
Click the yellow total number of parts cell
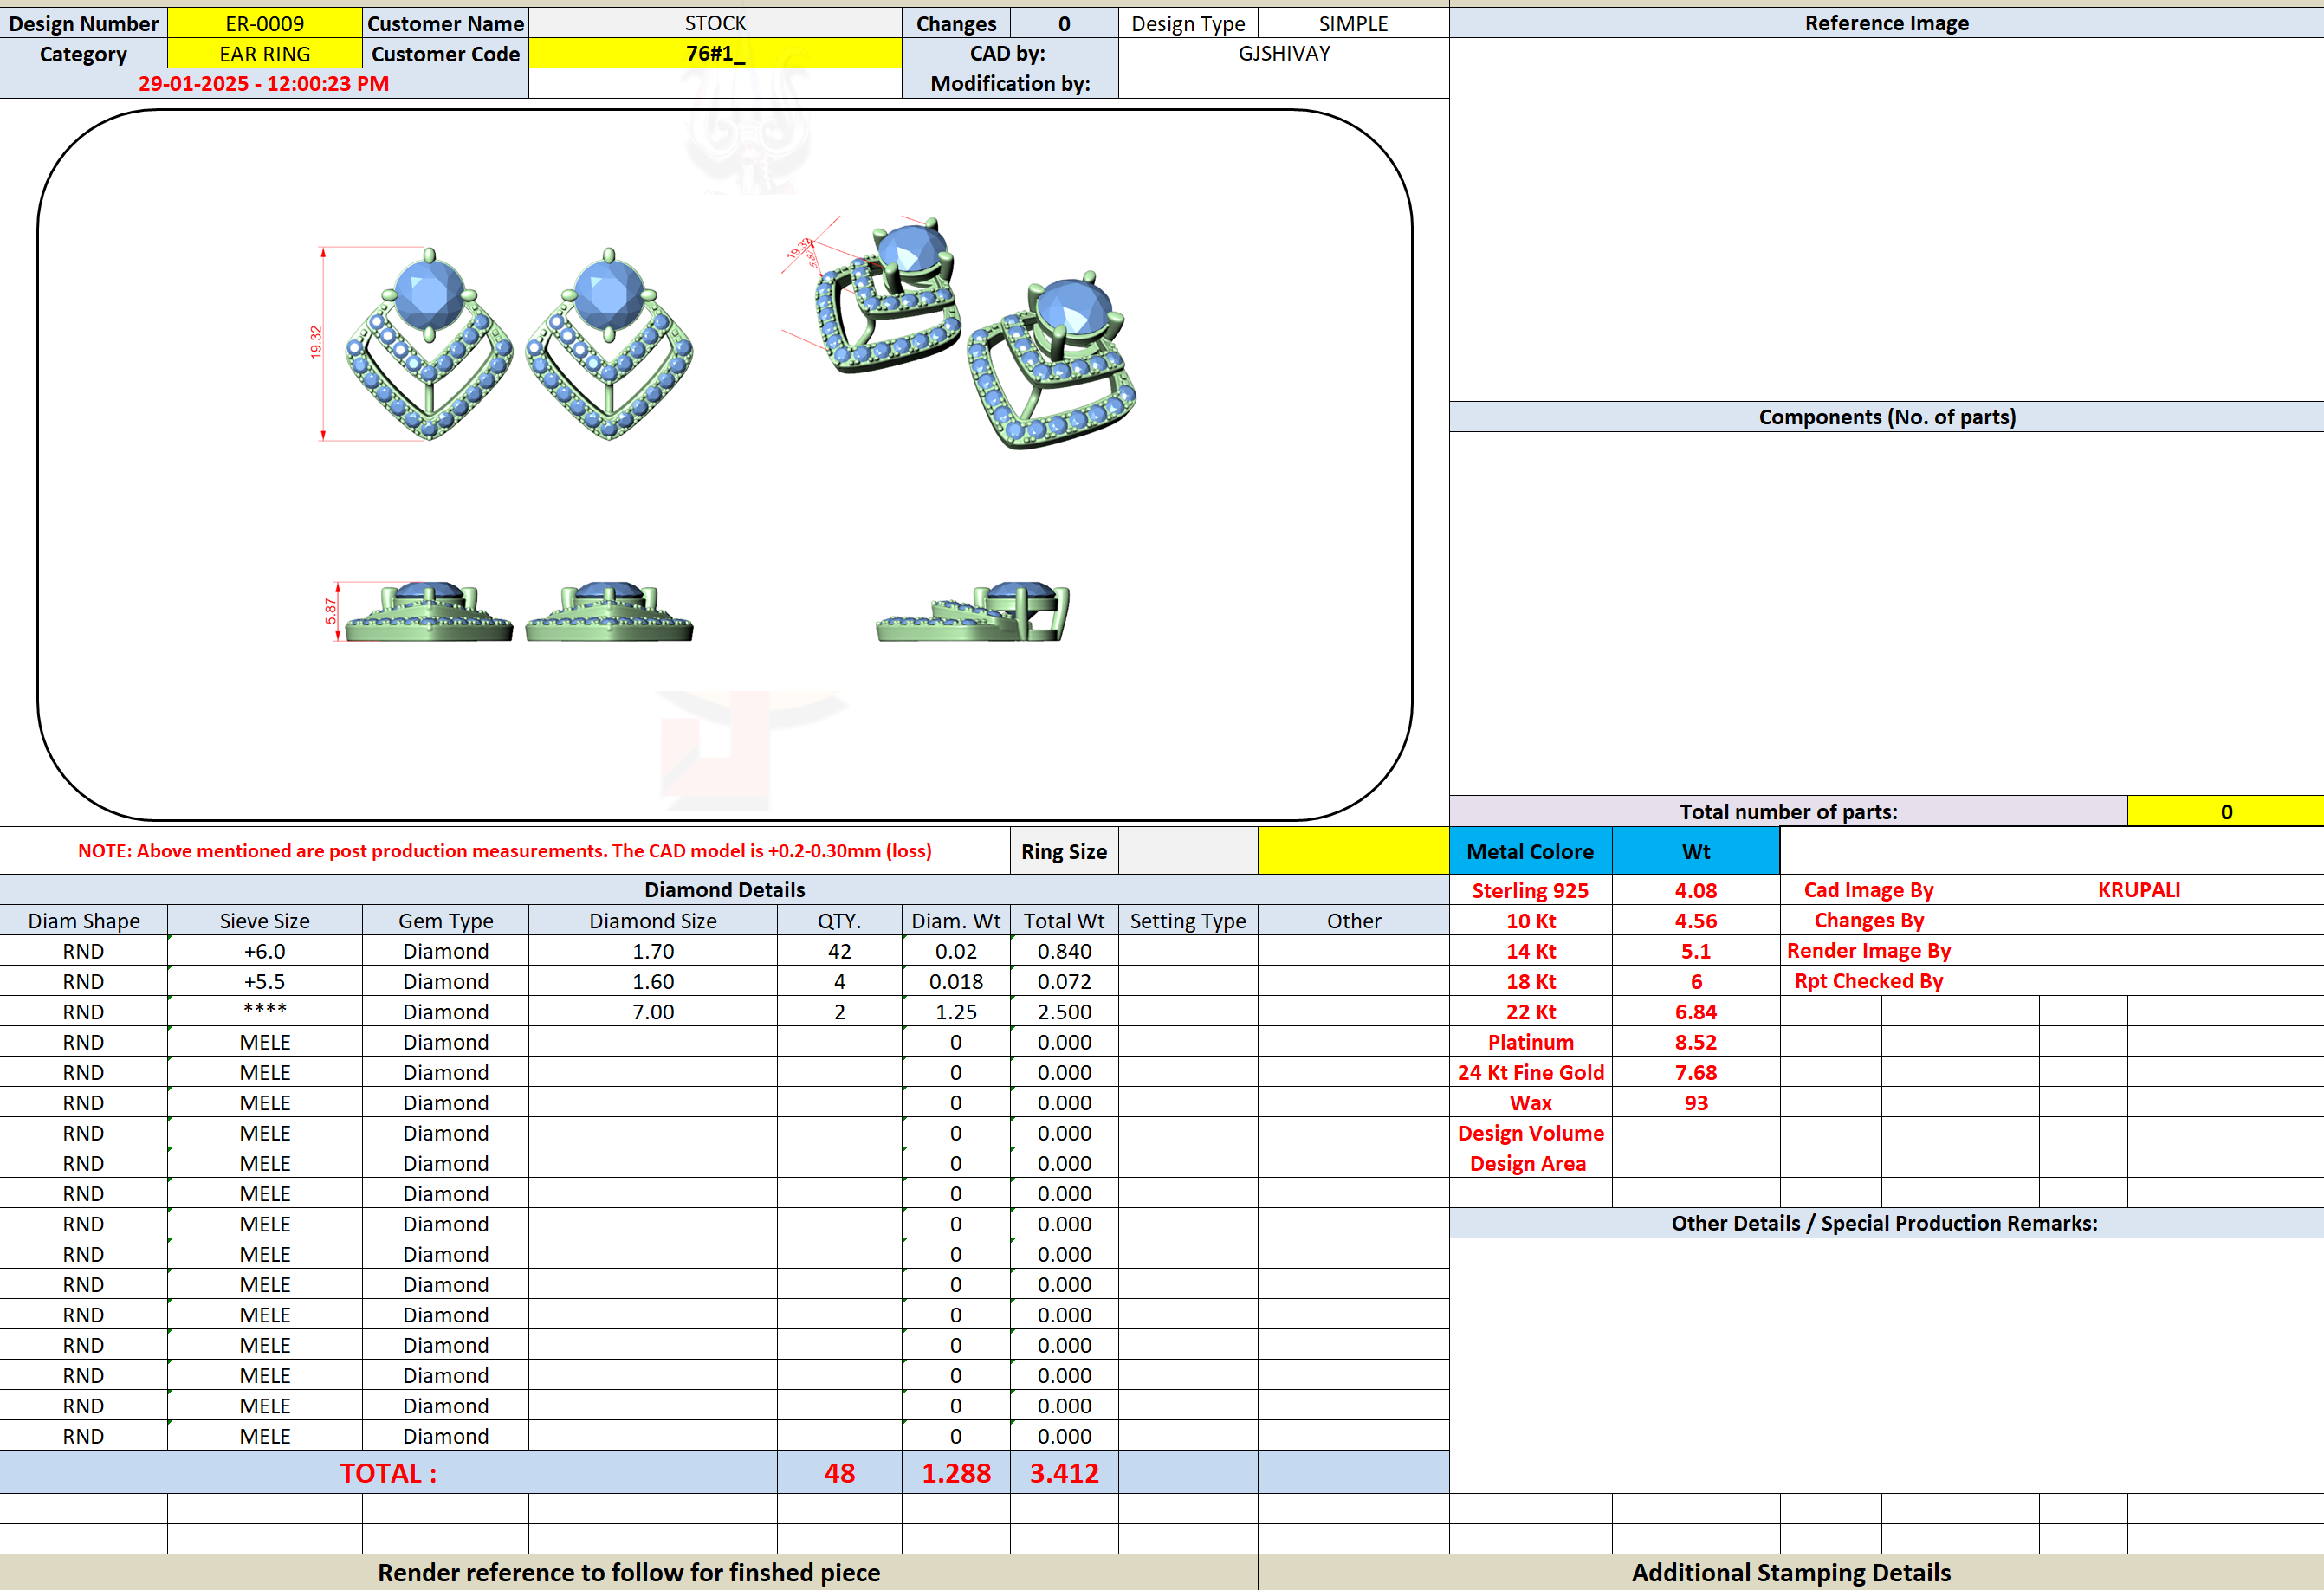2226,811
